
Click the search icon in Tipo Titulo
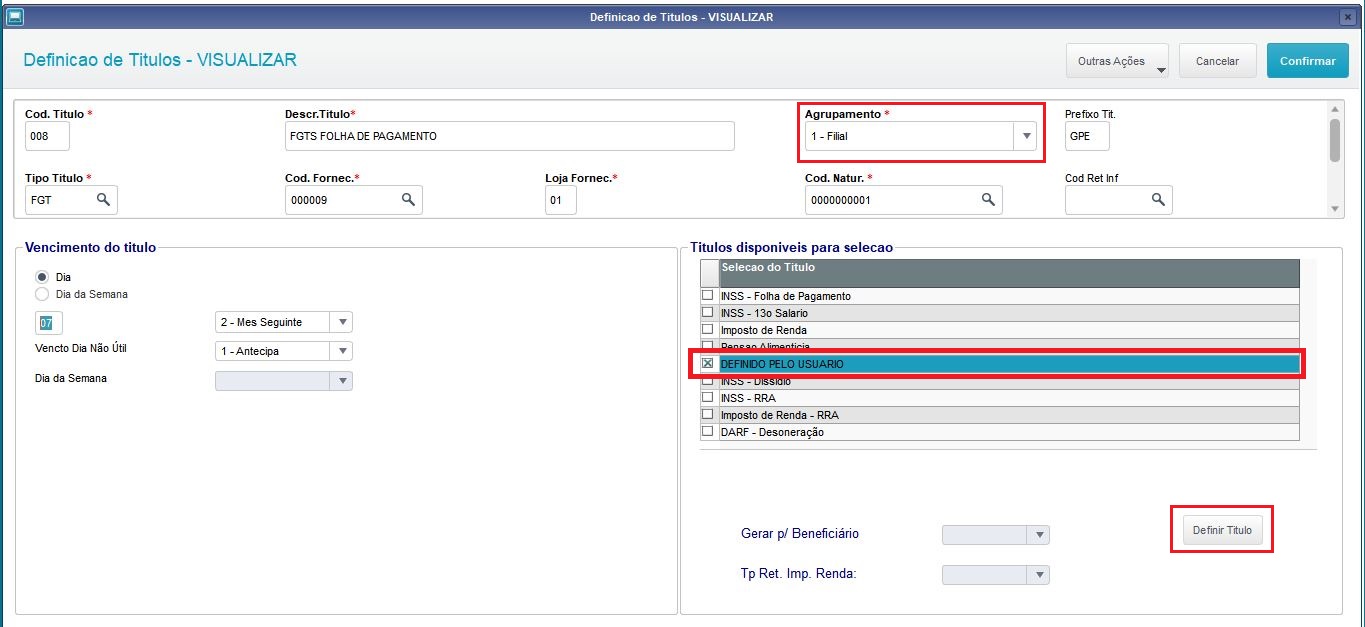(103, 200)
